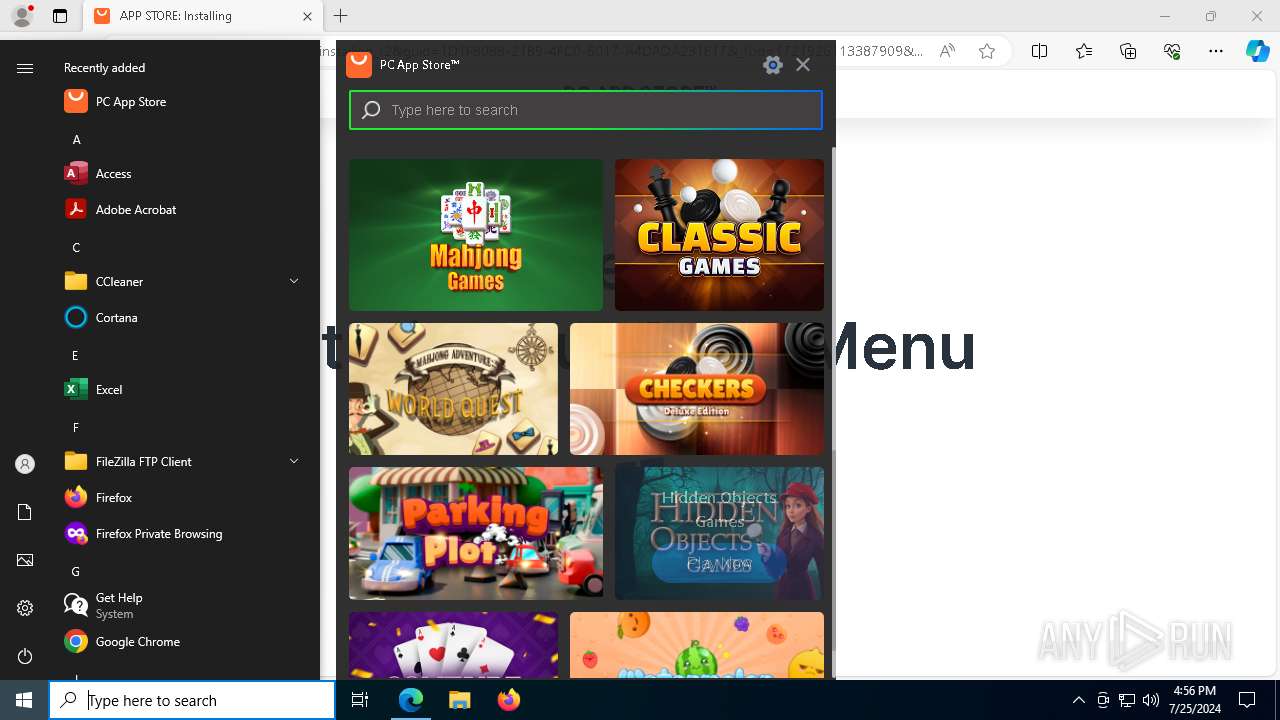Open the Edge profile icon

tap(21, 16)
